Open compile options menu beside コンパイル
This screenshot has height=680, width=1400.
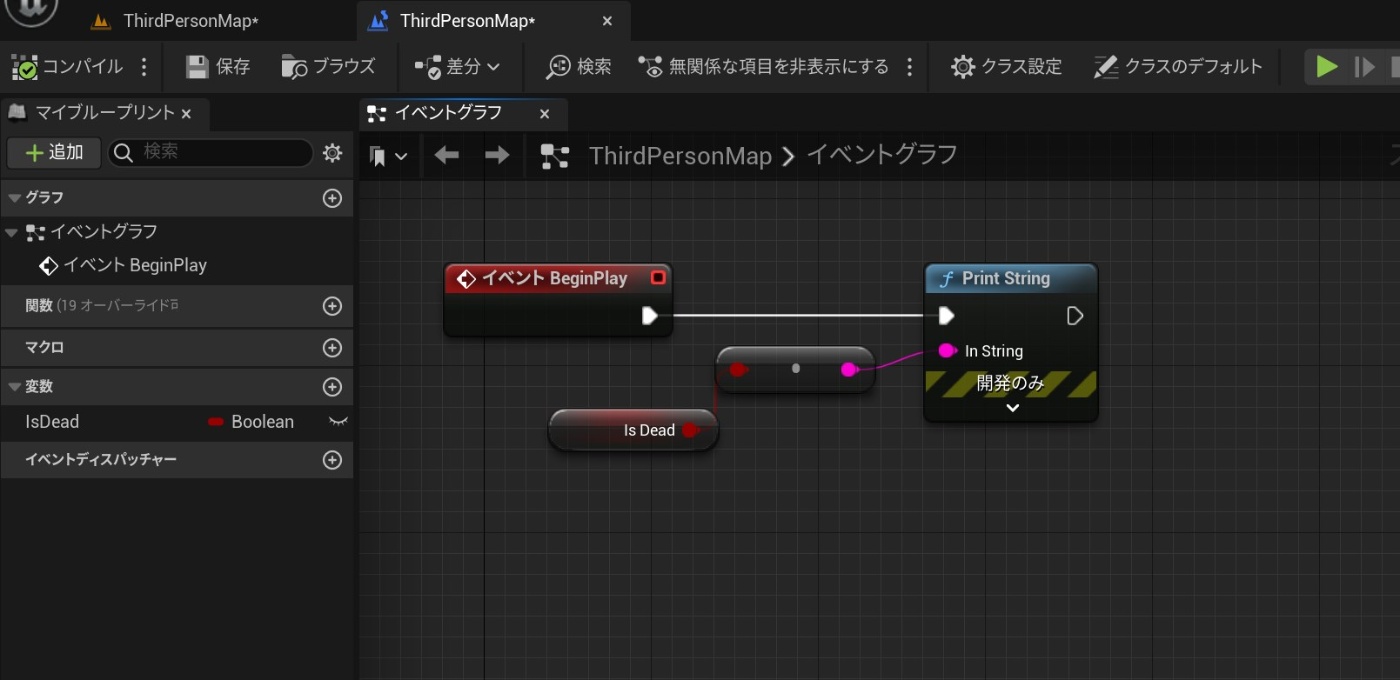coord(144,67)
